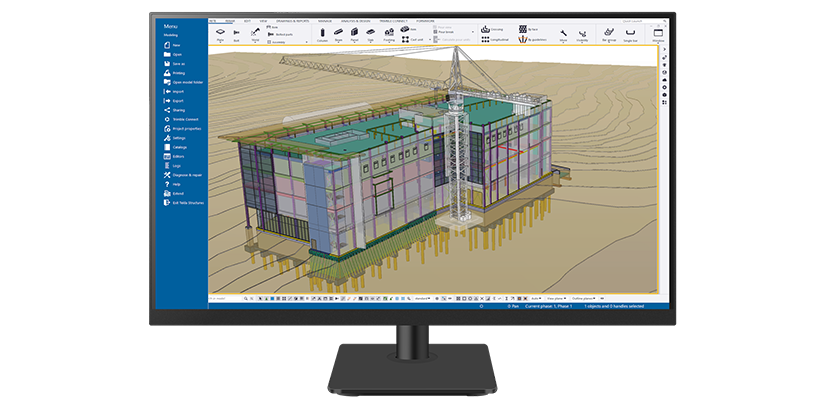Click the wrench icon in ribbon

coord(564,35)
